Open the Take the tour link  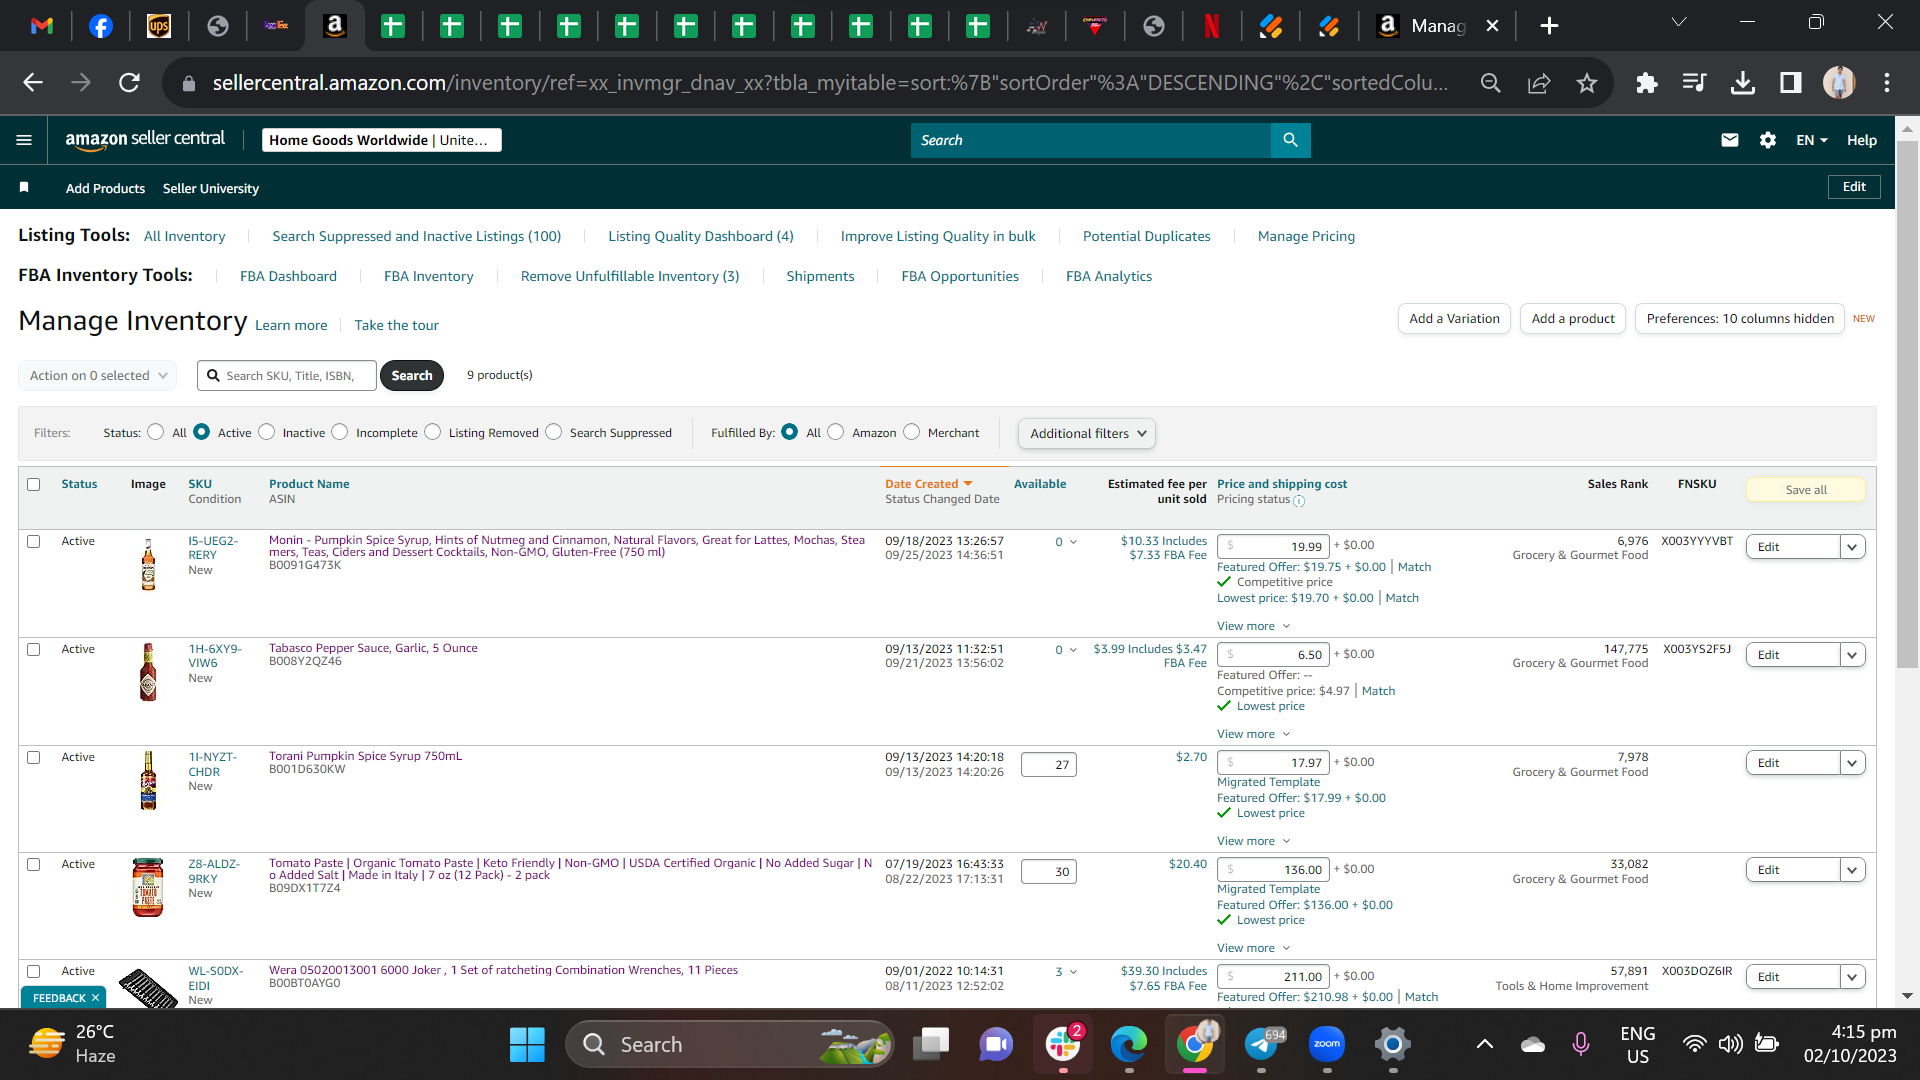click(396, 325)
